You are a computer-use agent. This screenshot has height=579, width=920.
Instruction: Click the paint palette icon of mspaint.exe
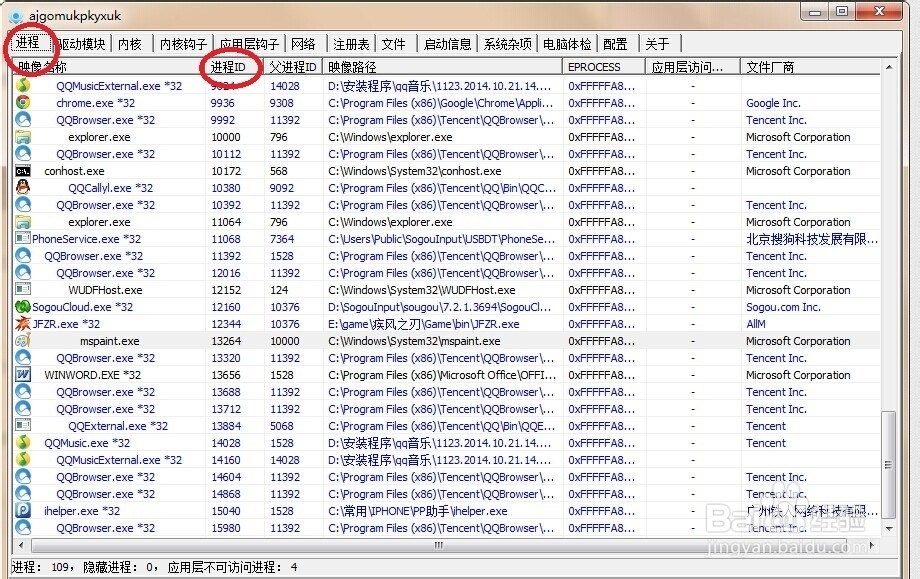[x=23, y=341]
